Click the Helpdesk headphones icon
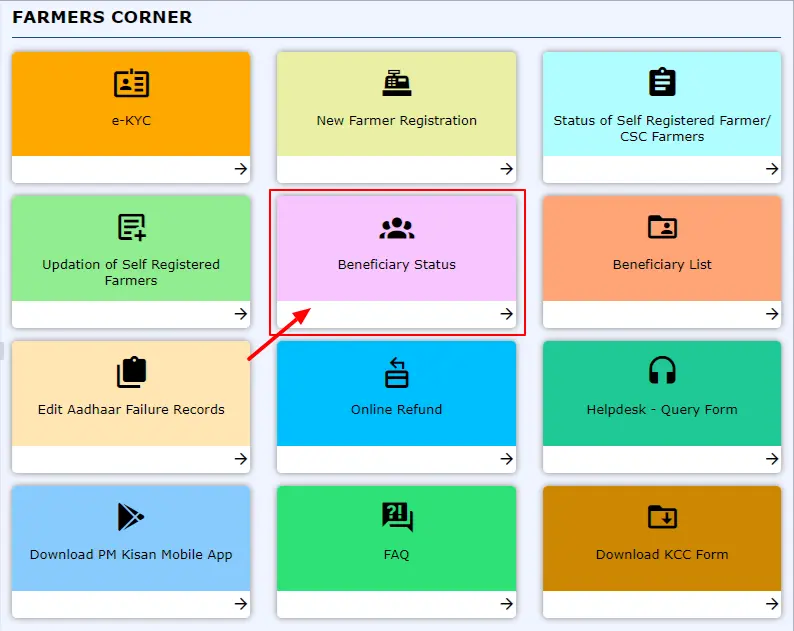 tap(662, 370)
